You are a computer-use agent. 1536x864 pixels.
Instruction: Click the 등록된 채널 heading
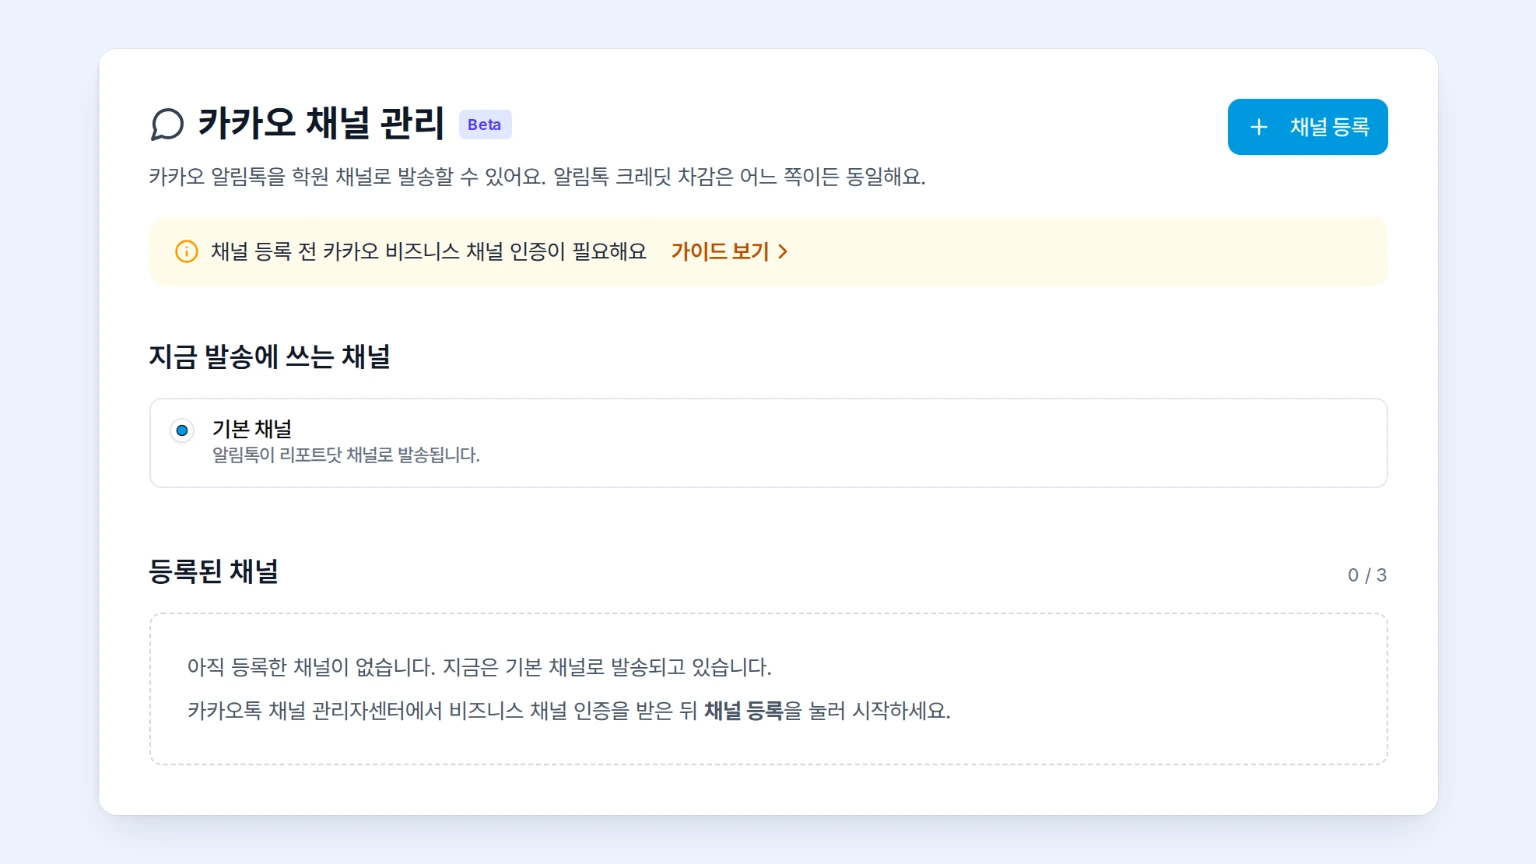(x=213, y=571)
